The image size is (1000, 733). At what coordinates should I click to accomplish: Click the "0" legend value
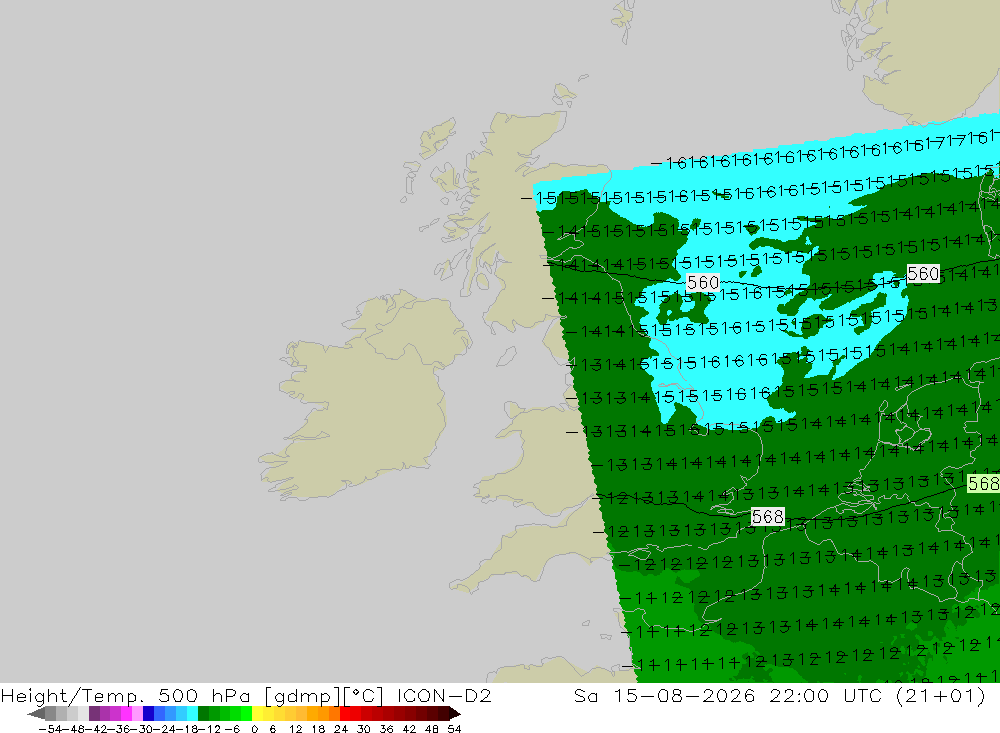[x=254, y=729]
